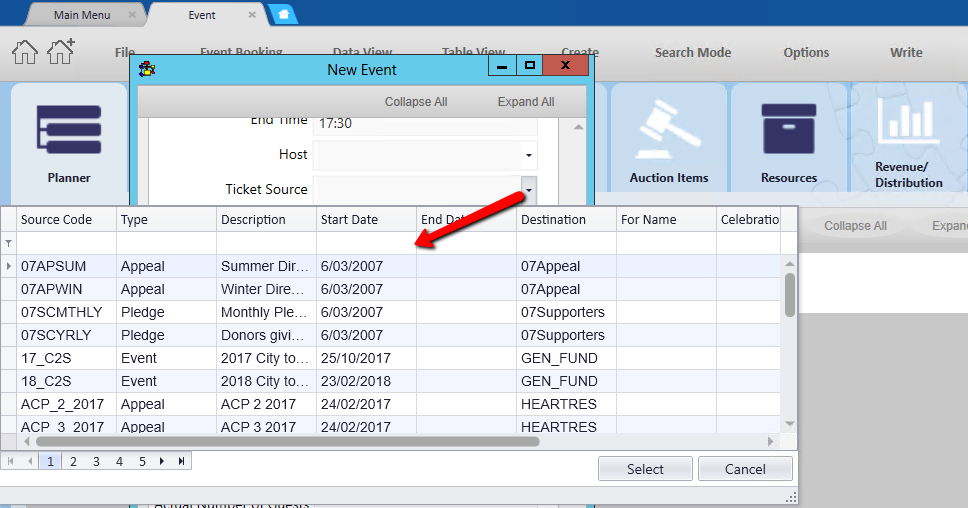This screenshot has height=508, width=968.
Task: Open the blue home tab icon
Action: [283, 15]
